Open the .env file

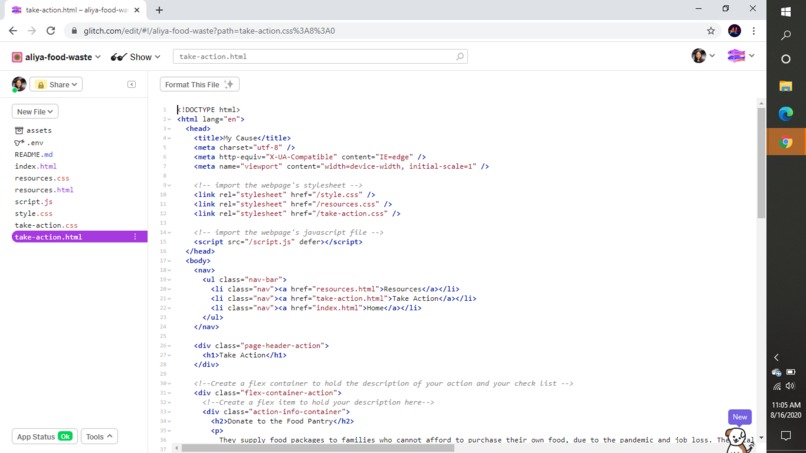pos(29,142)
